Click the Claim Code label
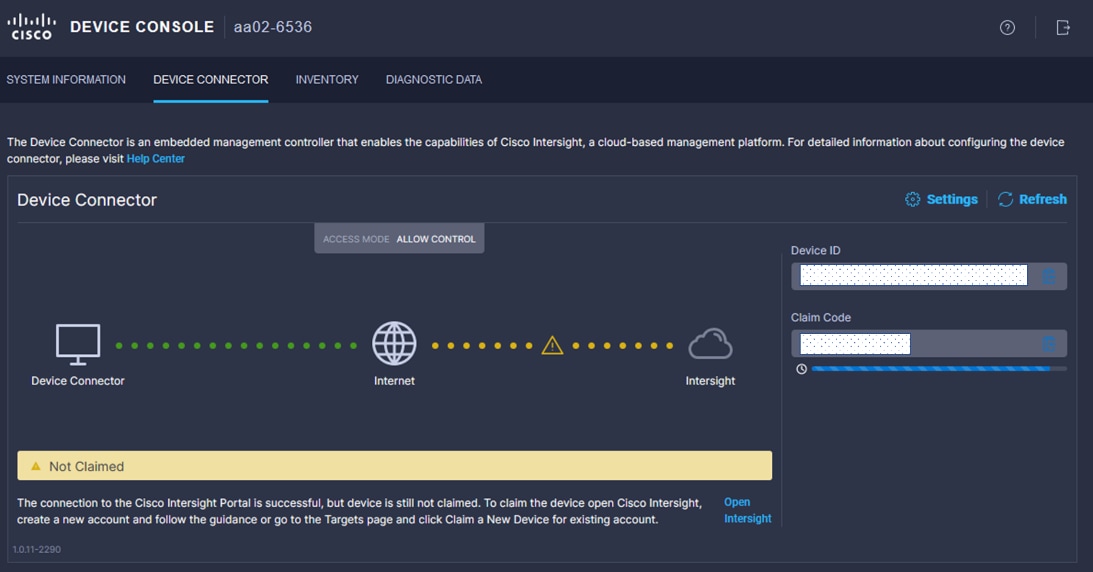 [820, 317]
